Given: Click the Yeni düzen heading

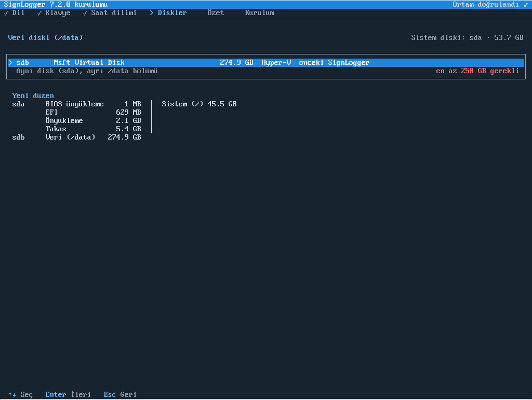Looking at the screenshot, I should tap(33, 96).
